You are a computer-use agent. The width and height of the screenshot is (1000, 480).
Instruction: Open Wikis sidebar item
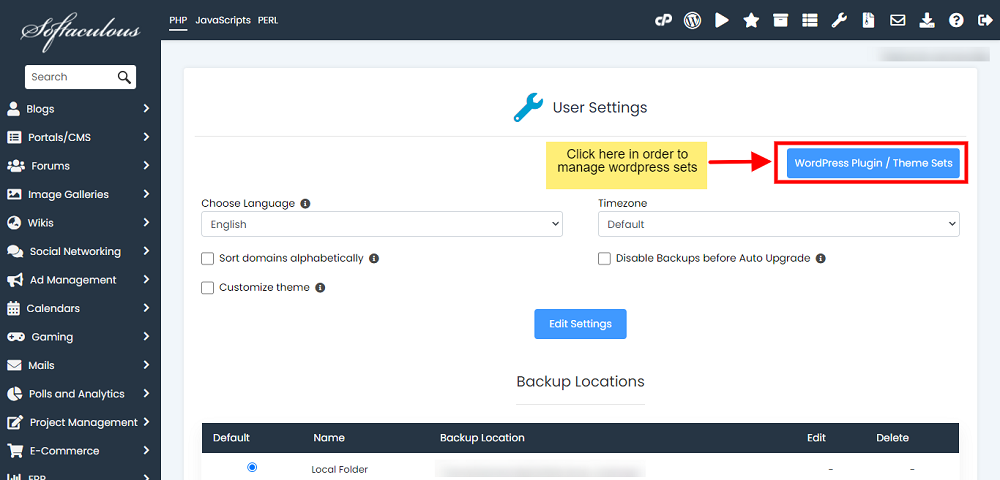[79, 222]
